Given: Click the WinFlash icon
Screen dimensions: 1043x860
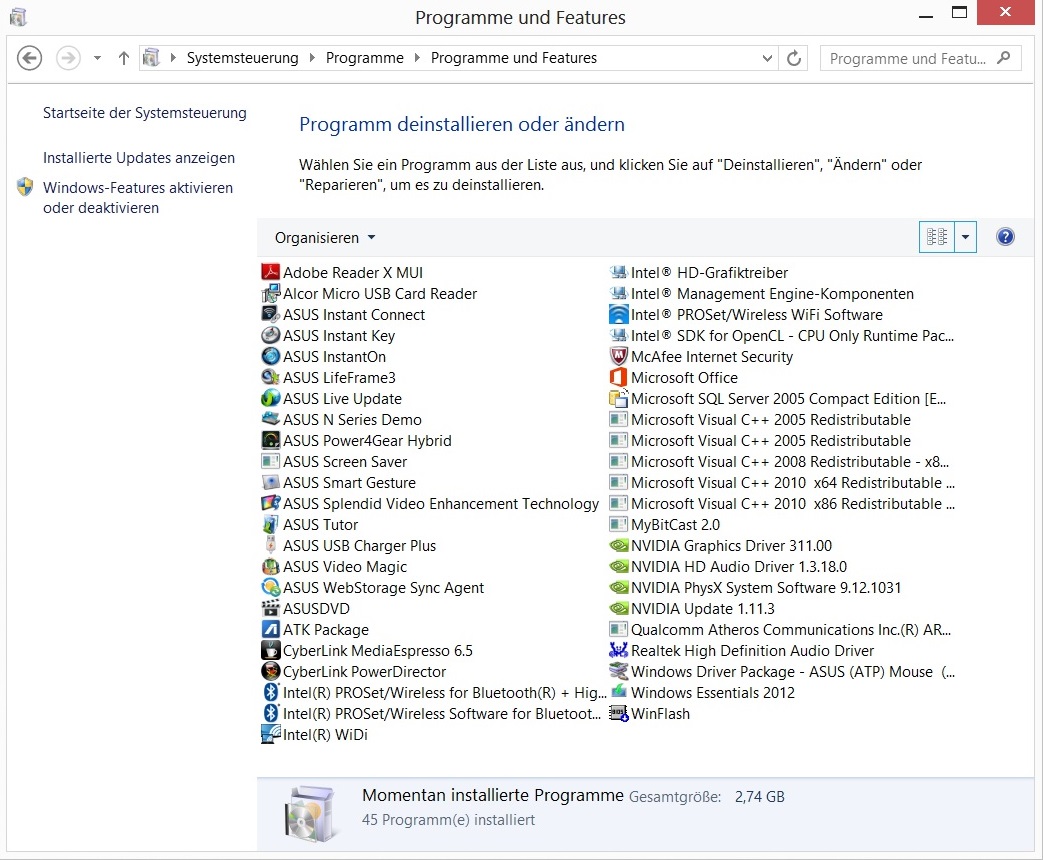Looking at the screenshot, I should (x=619, y=713).
